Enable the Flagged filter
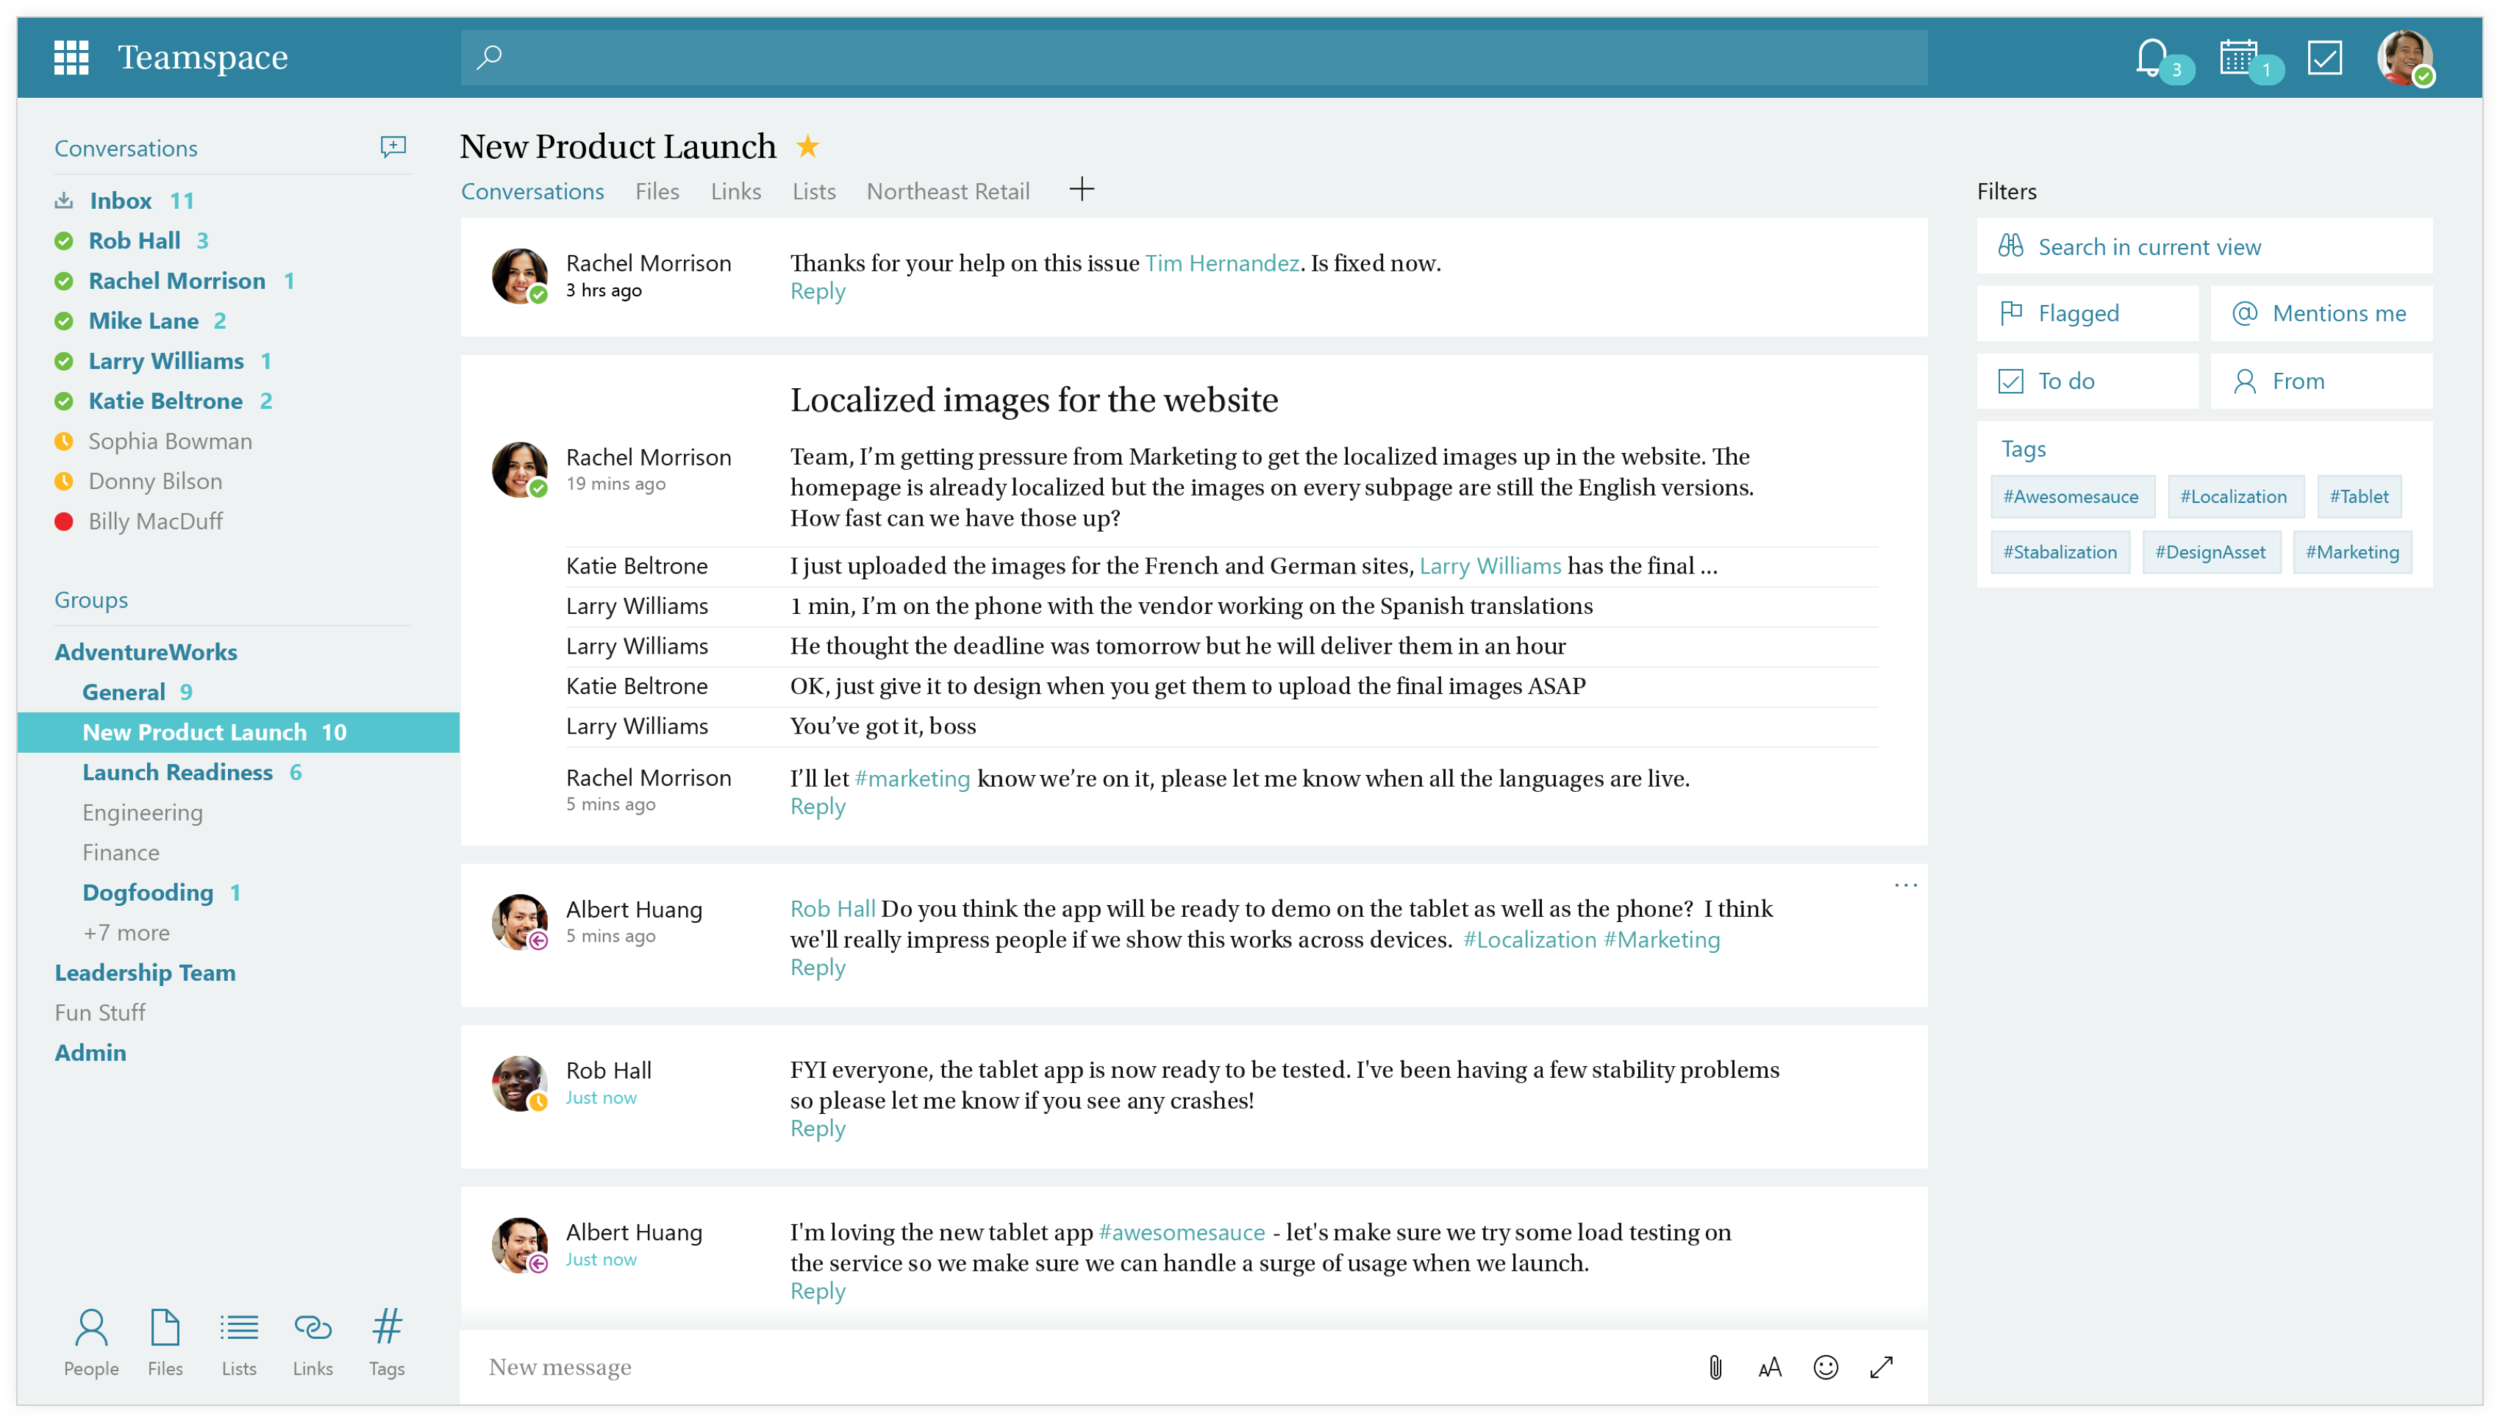 (x=2087, y=313)
